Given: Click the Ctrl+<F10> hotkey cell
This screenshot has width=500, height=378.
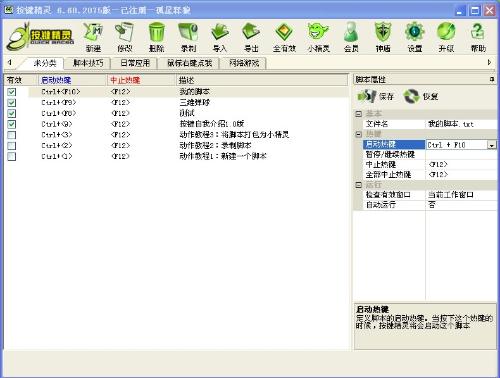Looking at the screenshot, I should pyautogui.click(x=61, y=92).
